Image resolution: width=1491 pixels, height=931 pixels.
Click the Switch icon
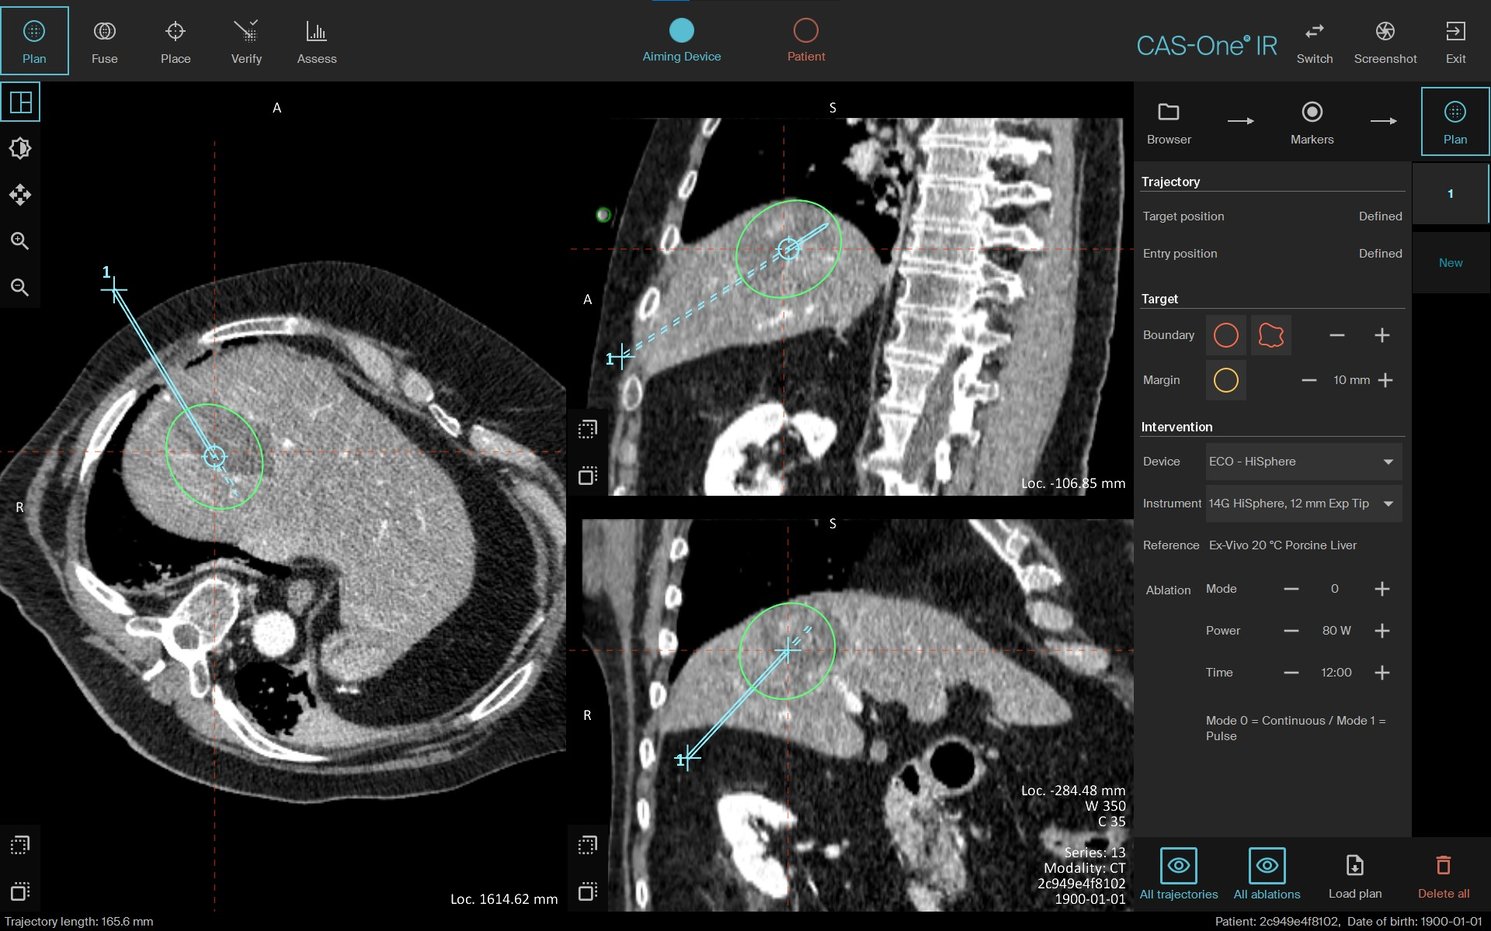click(x=1314, y=42)
